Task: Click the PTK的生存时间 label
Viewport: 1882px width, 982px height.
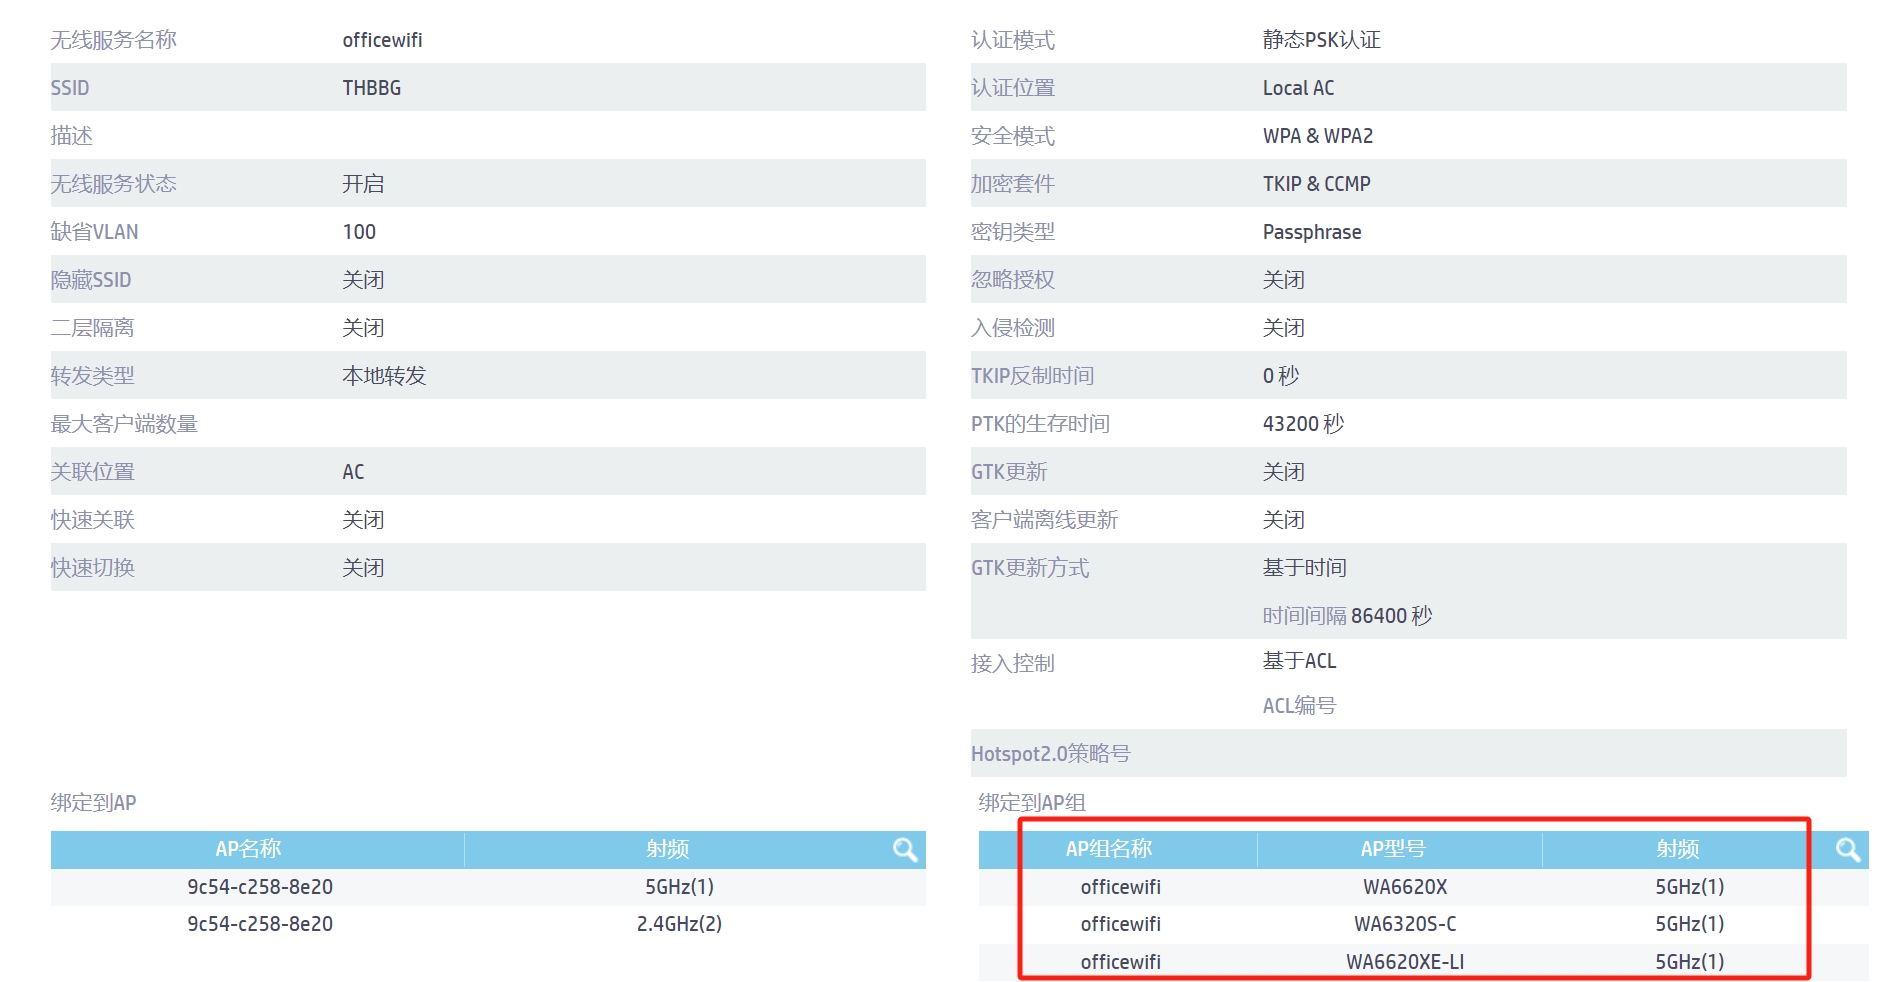Action: (1040, 424)
